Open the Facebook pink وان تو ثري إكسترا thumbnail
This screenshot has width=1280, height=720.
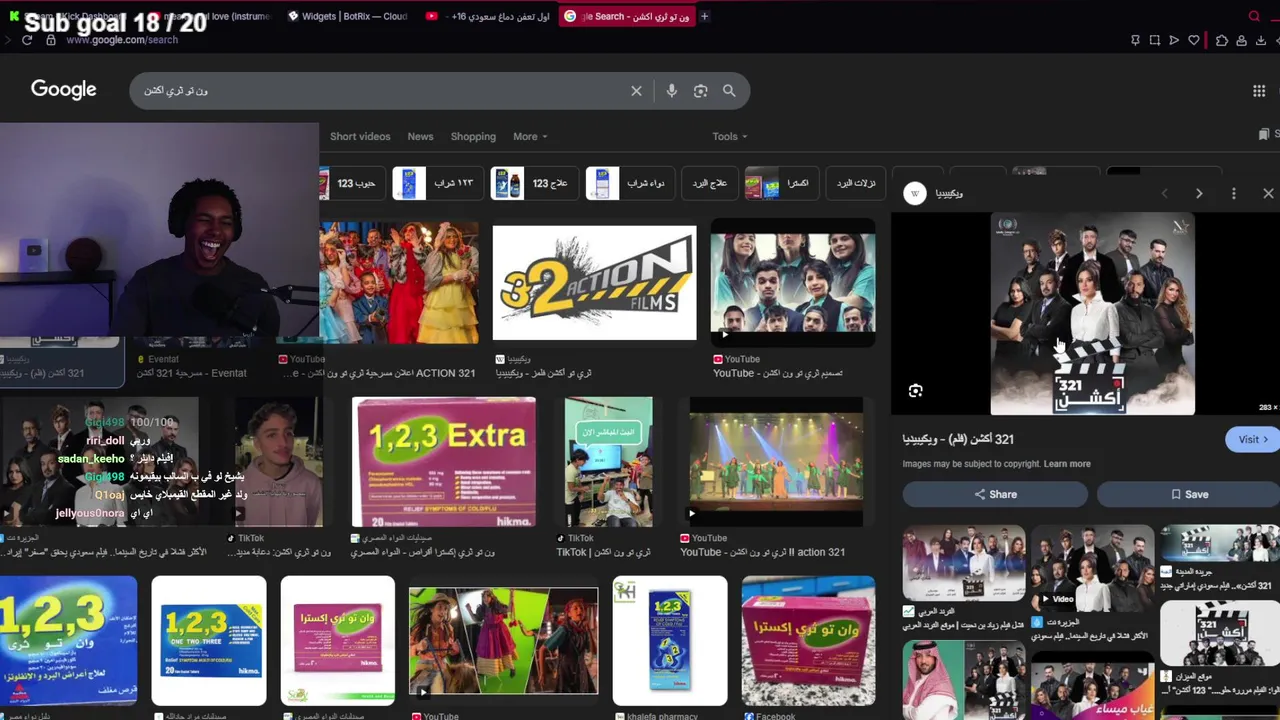pyautogui.click(x=808, y=641)
